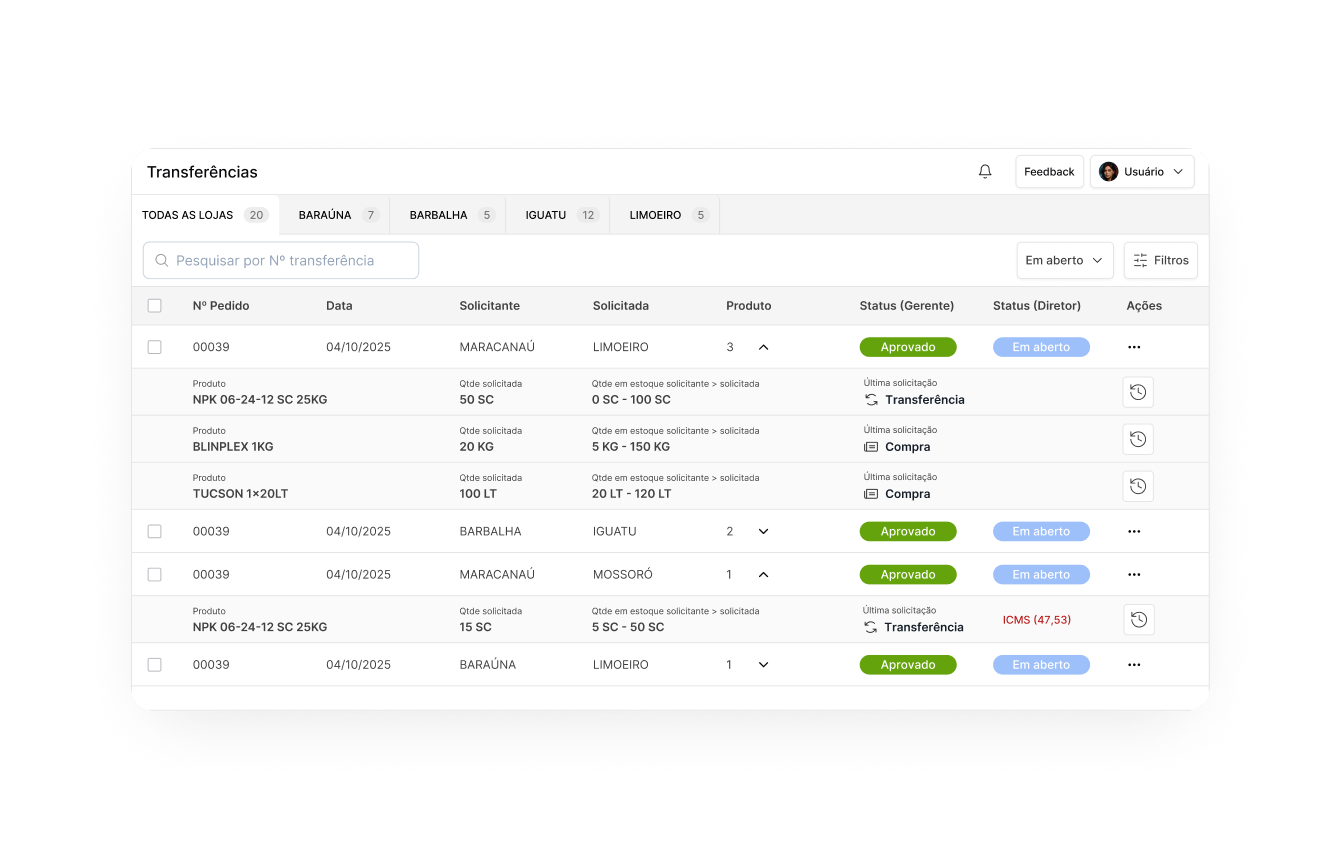View history for NPK 15 SC product
The width and height of the screenshot is (1340, 860).
[x=1138, y=620]
